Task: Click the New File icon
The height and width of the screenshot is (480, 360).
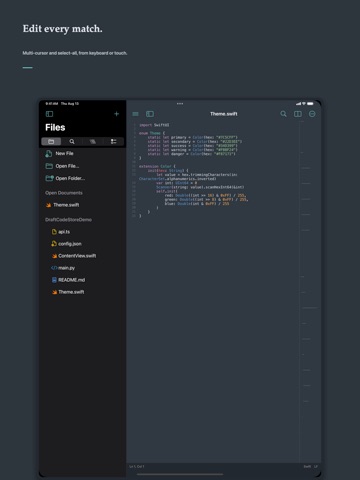Action: (x=49, y=153)
